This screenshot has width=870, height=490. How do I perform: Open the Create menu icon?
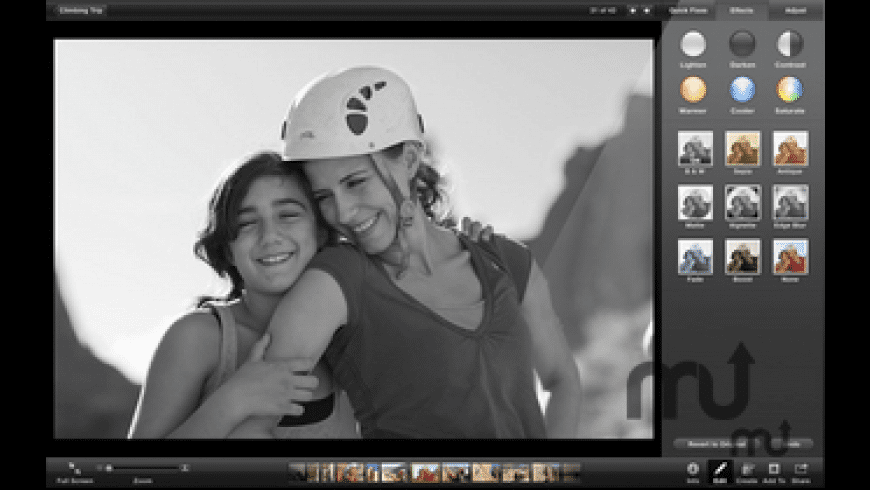click(747, 469)
